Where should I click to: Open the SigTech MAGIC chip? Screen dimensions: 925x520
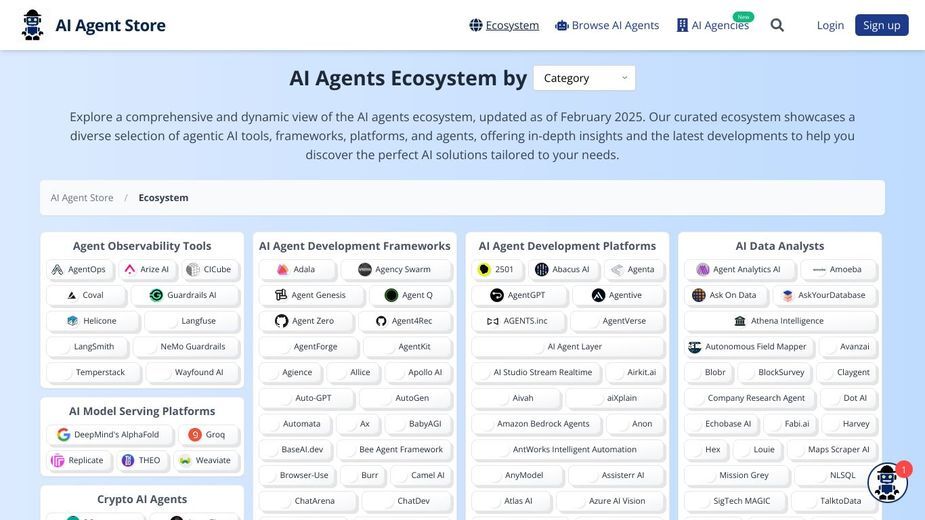coord(736,501)
